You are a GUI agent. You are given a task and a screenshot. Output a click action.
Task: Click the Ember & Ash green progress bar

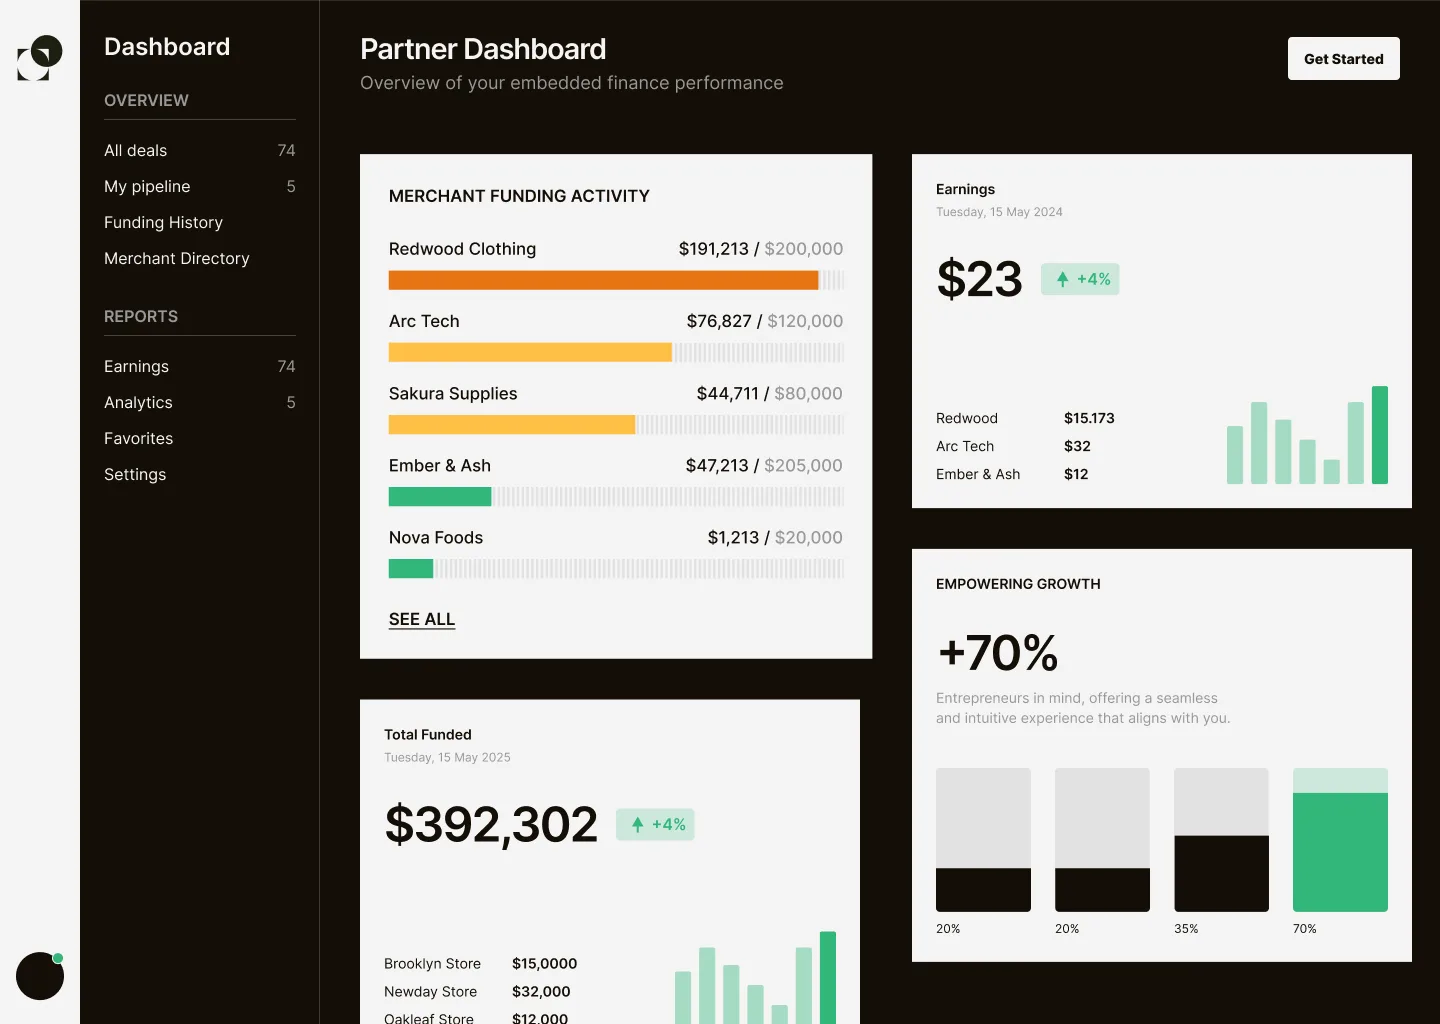tap(440, 496)
